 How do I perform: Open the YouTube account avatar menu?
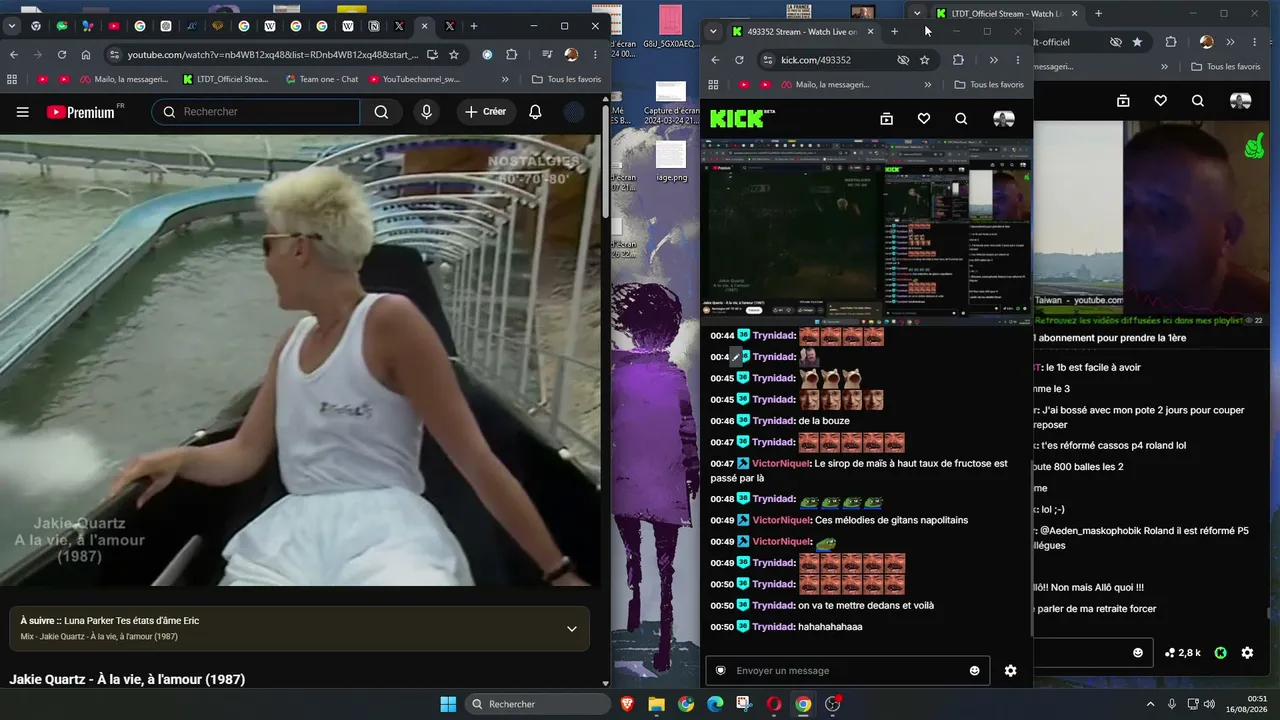point(574,112)
